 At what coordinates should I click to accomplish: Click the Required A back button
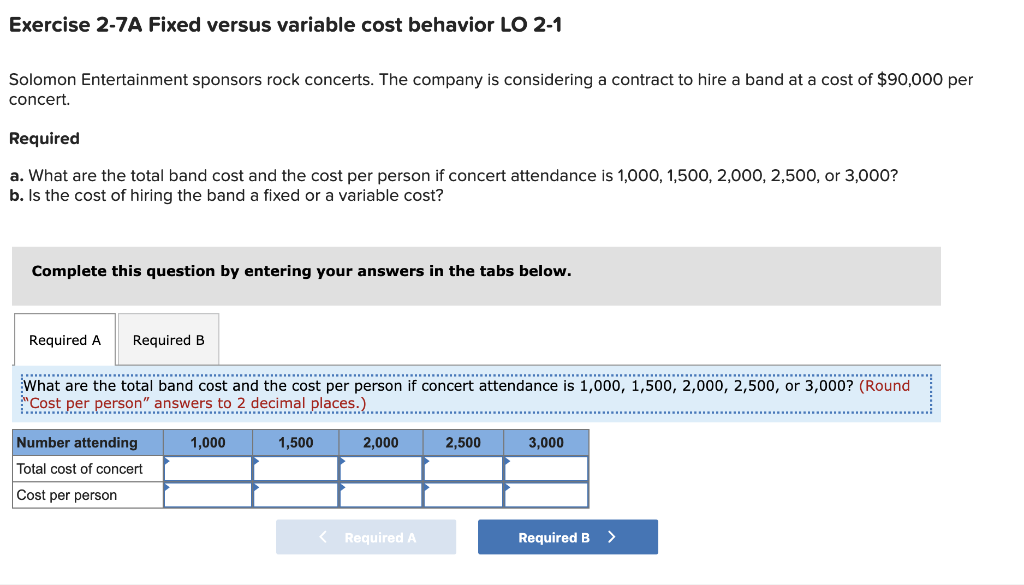click(x=366, y=536)
